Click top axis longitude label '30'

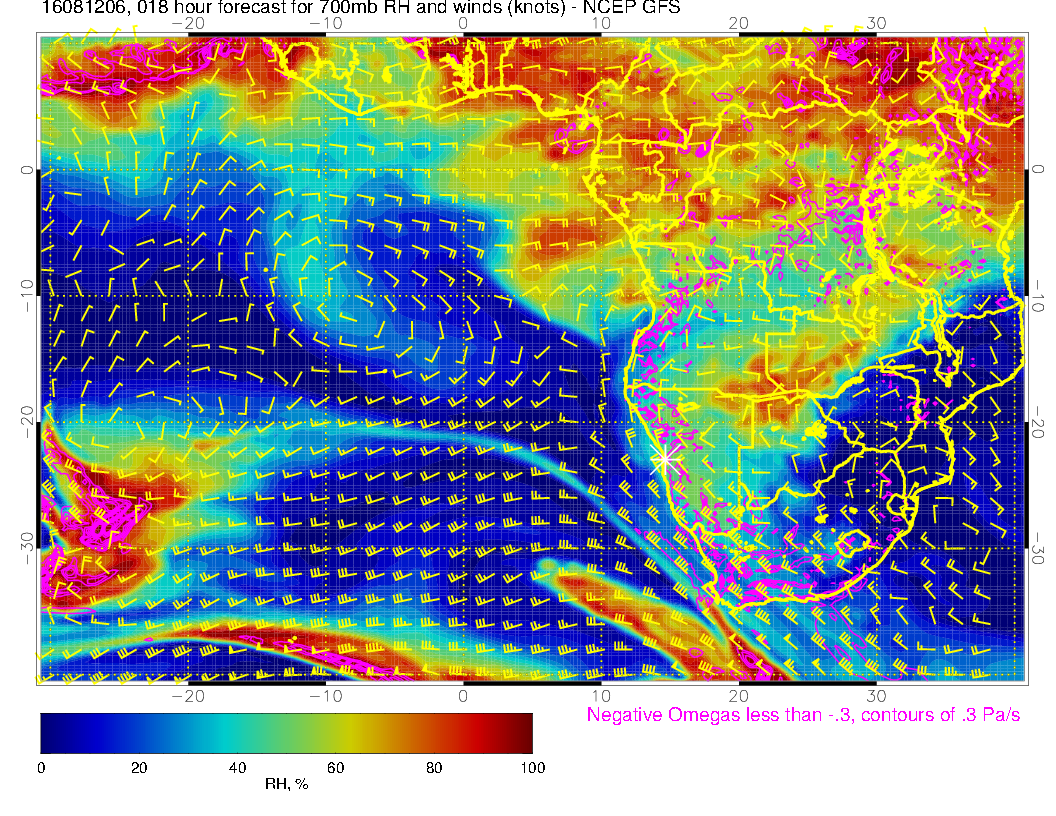click(x=876, y=23)
